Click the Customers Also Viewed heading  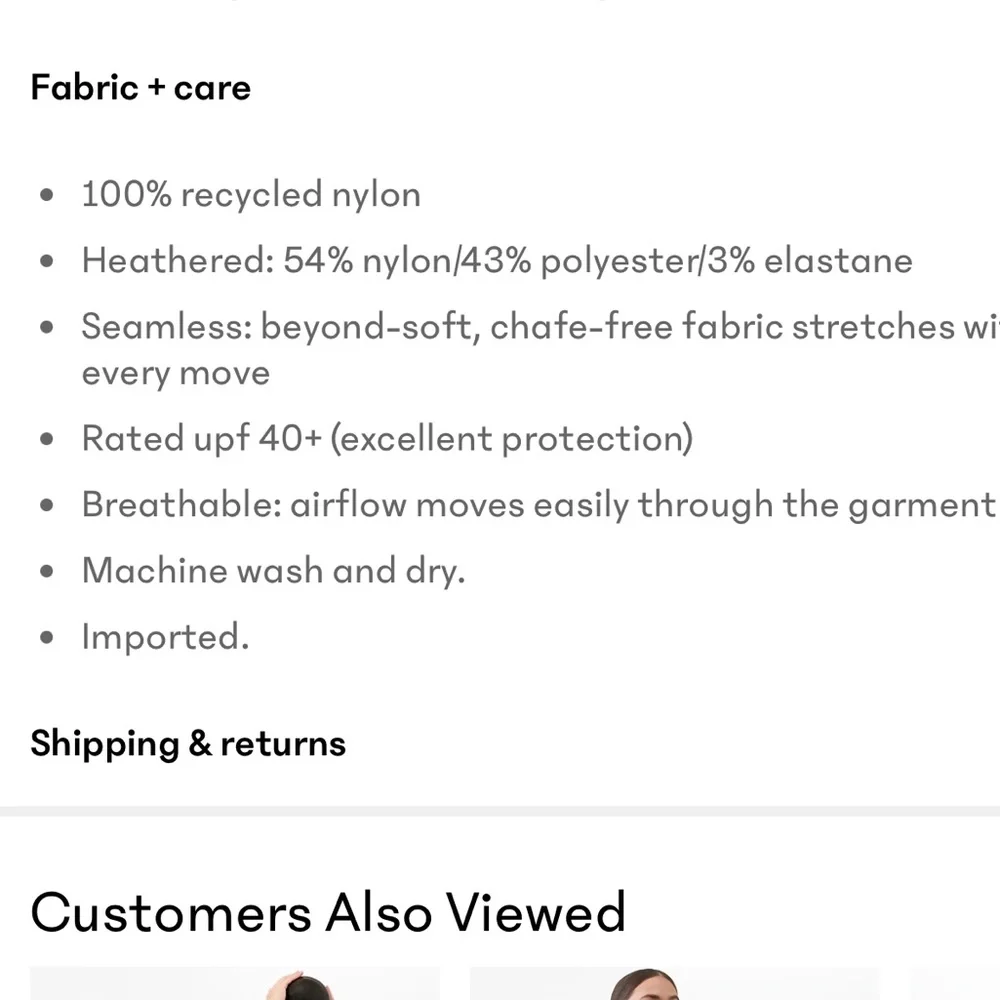click(x=328, y=912)
